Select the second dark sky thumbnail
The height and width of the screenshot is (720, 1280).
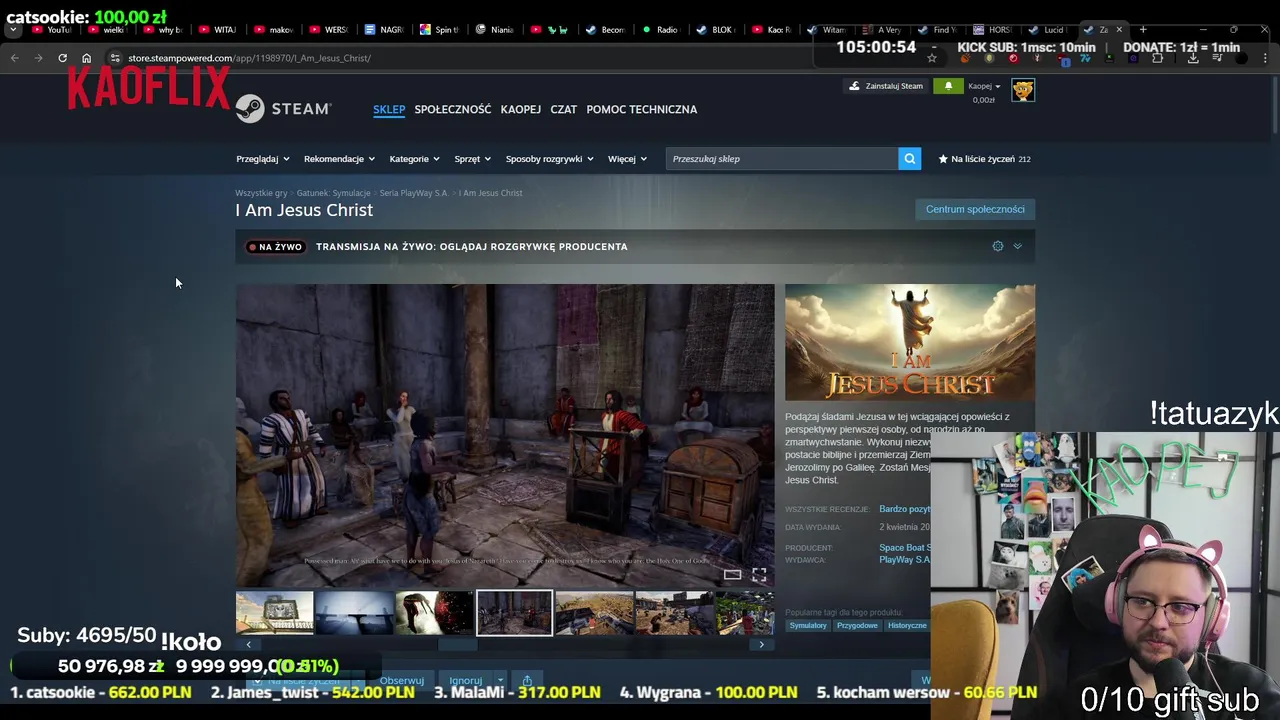[x=354, y=613]
